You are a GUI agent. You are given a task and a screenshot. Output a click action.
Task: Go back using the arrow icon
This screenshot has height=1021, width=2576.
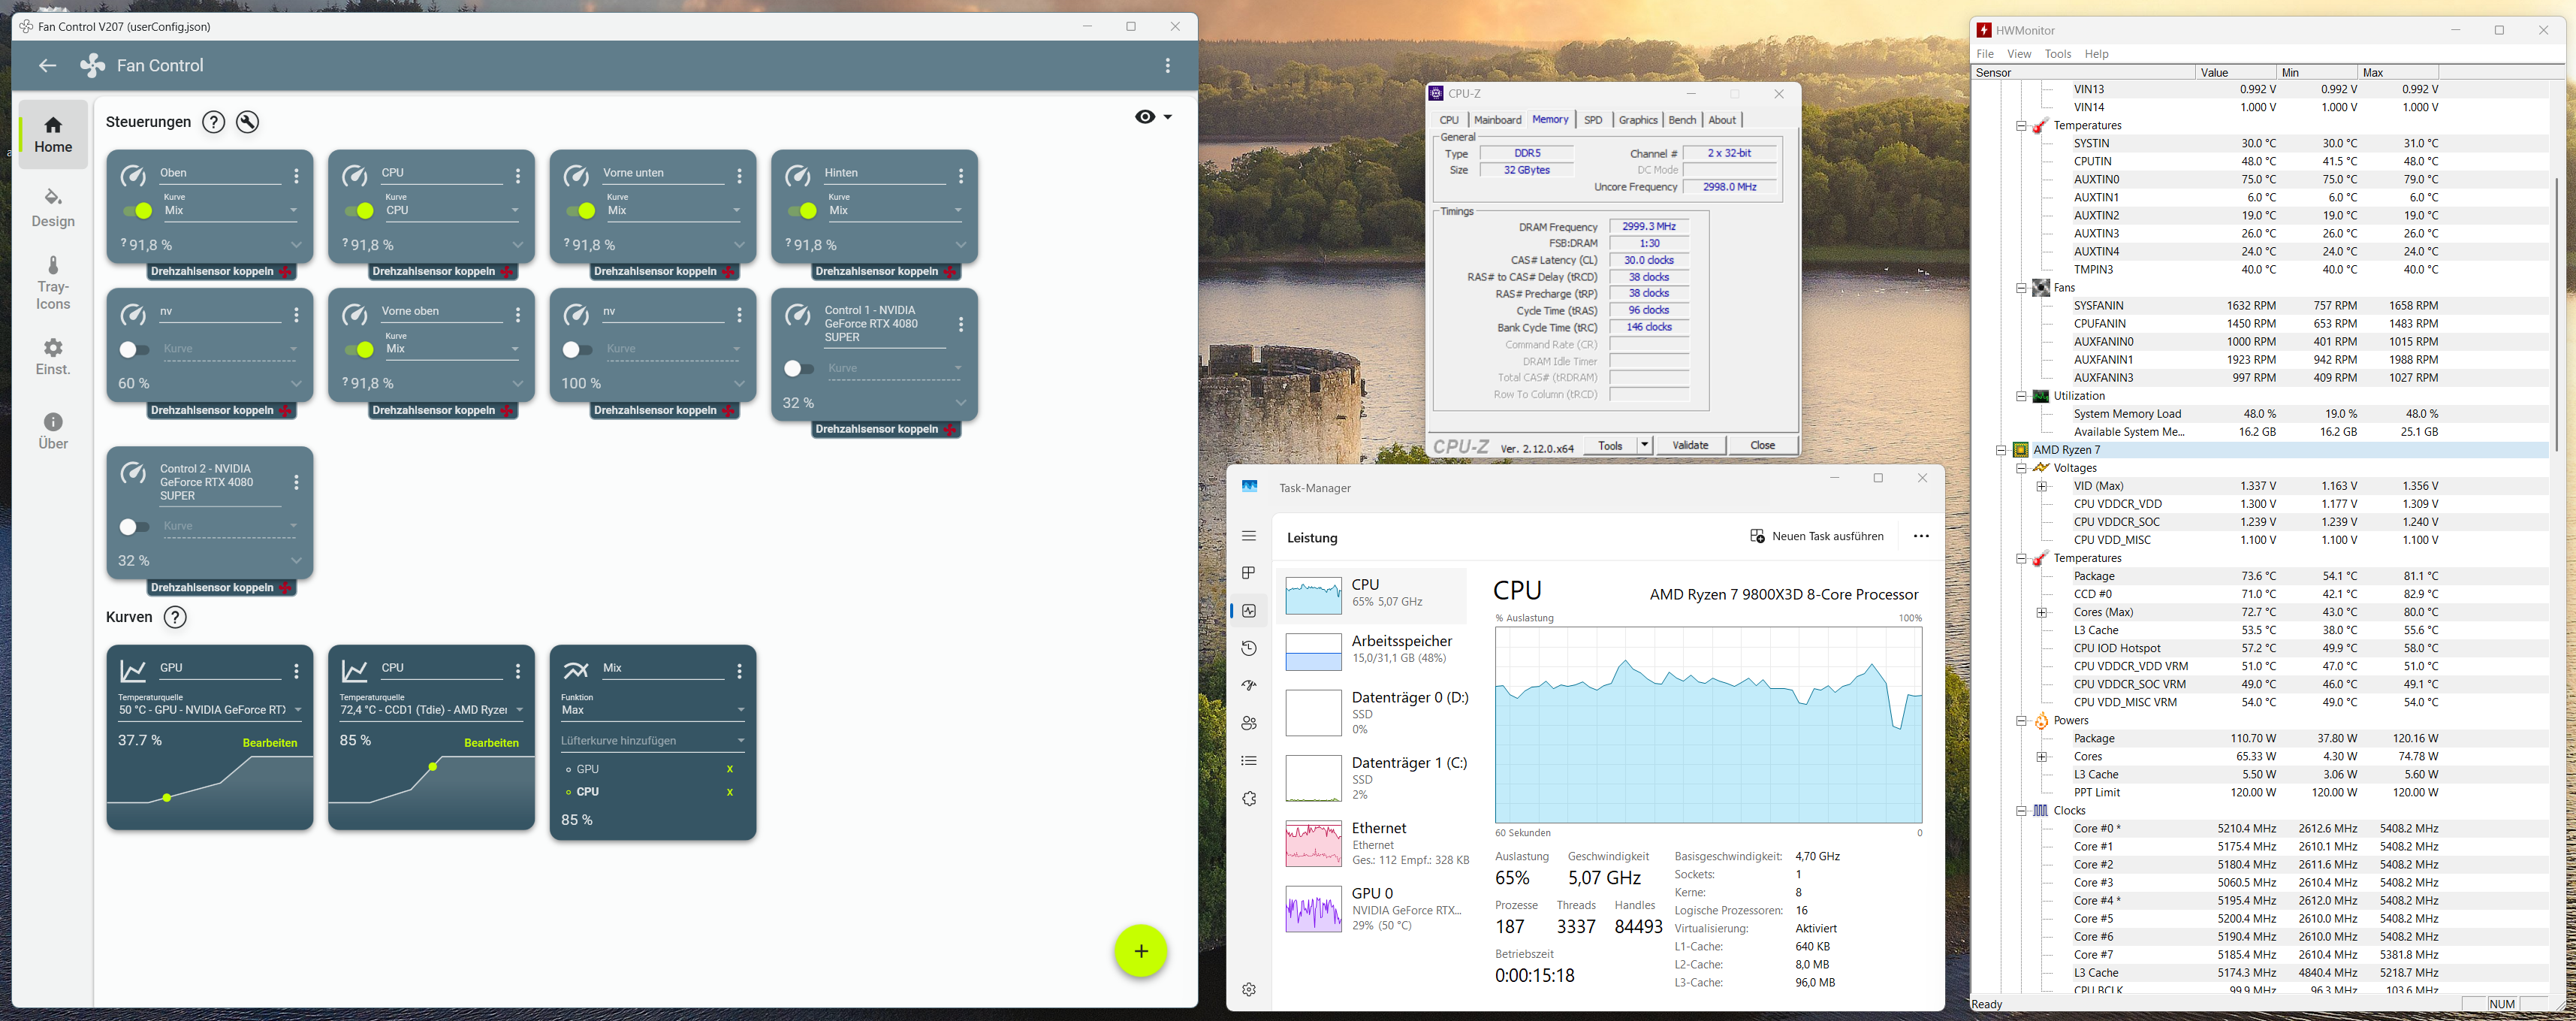pos(47,66)
